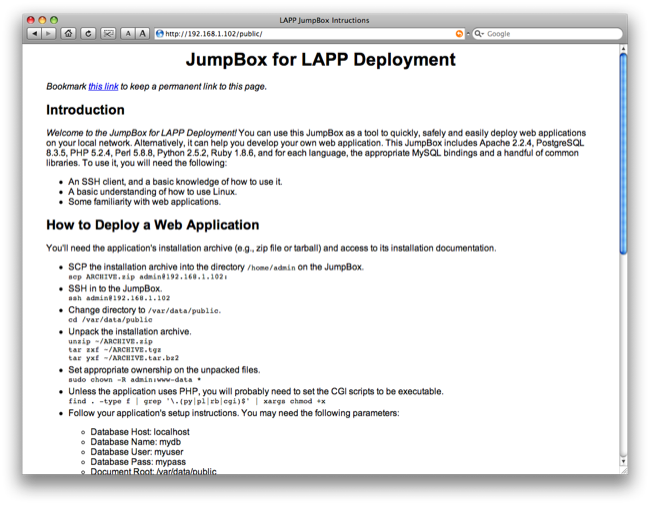The height and width of the screenshot is (505, 650).
Task: Click 'SSH in to the JumpBox.' step
Action: 115,288
